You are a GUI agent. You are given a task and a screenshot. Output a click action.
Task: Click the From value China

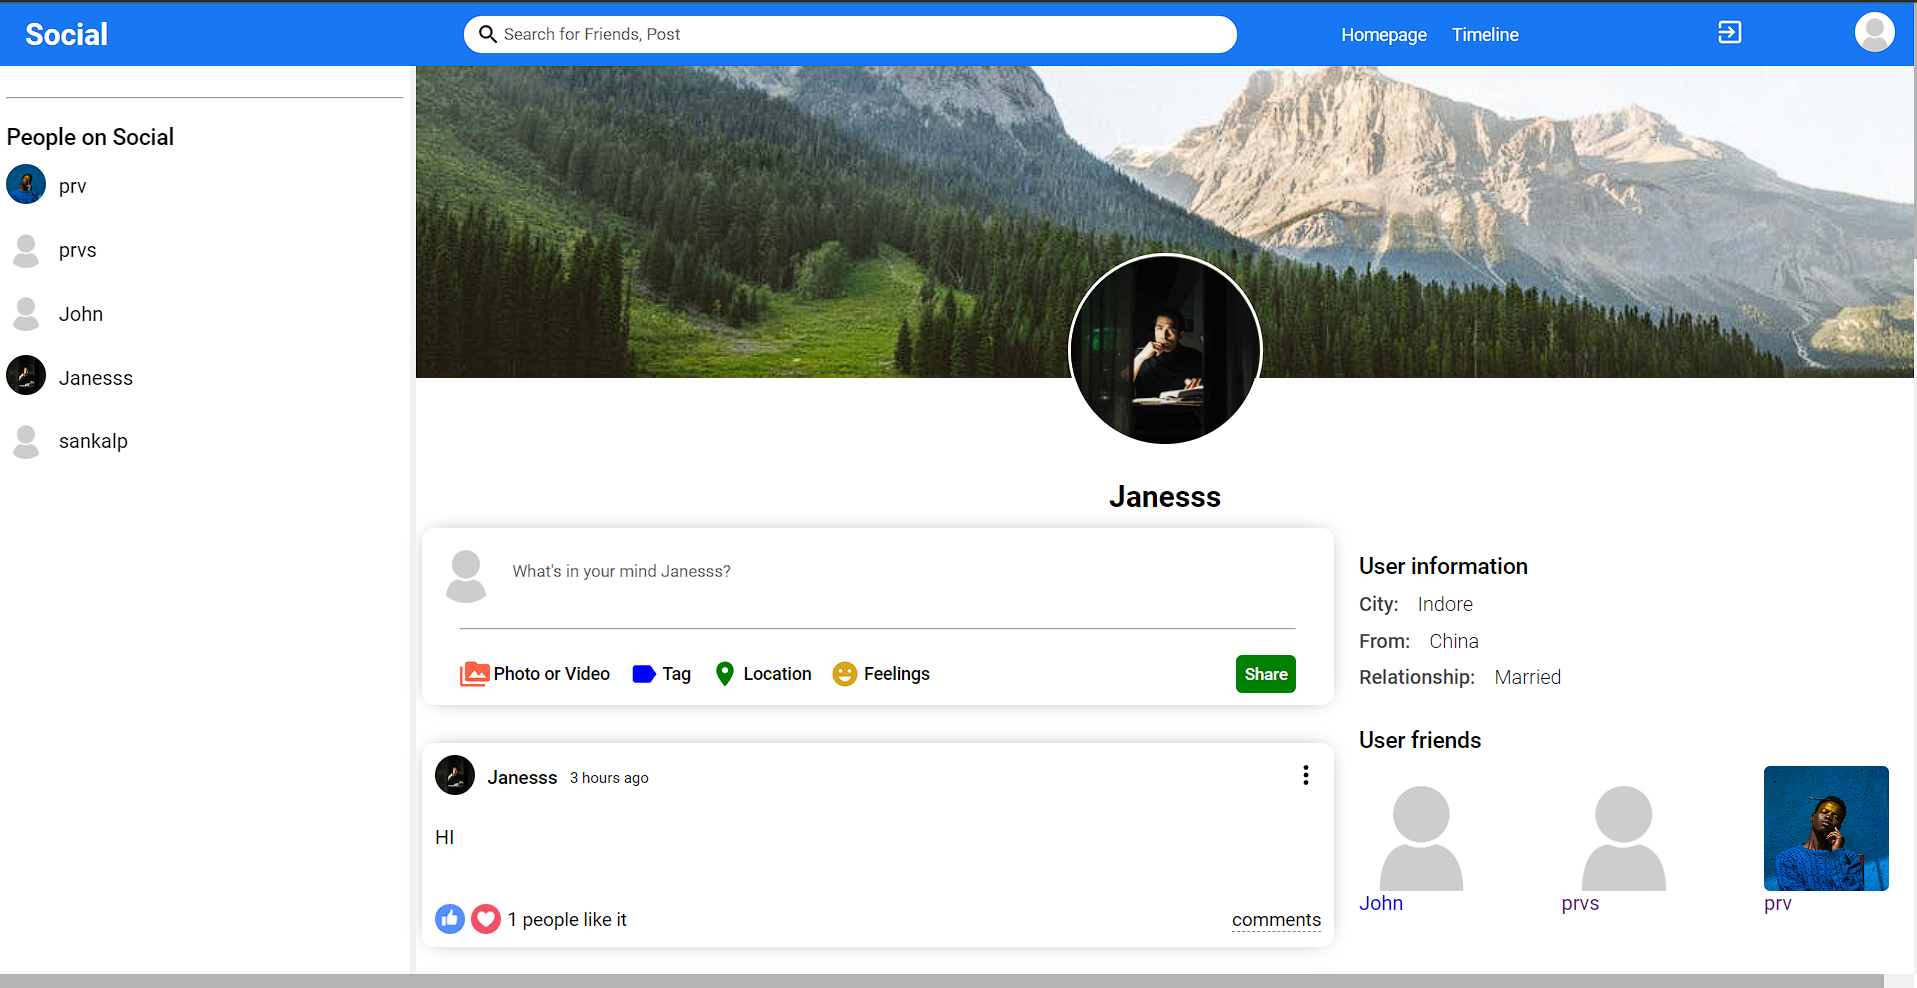pyautogui.click(x=1454, y=641)
